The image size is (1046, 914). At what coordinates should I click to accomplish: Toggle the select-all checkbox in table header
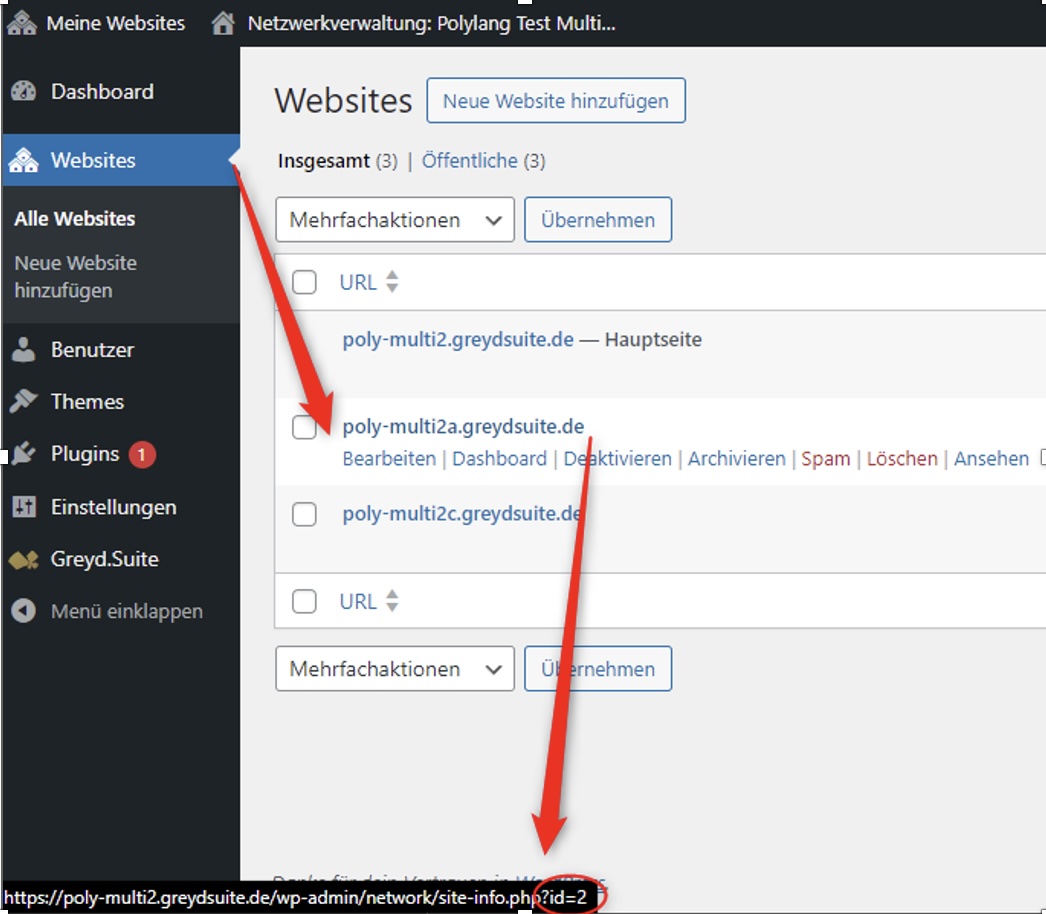pyautogui.click(x=304, y=282)
